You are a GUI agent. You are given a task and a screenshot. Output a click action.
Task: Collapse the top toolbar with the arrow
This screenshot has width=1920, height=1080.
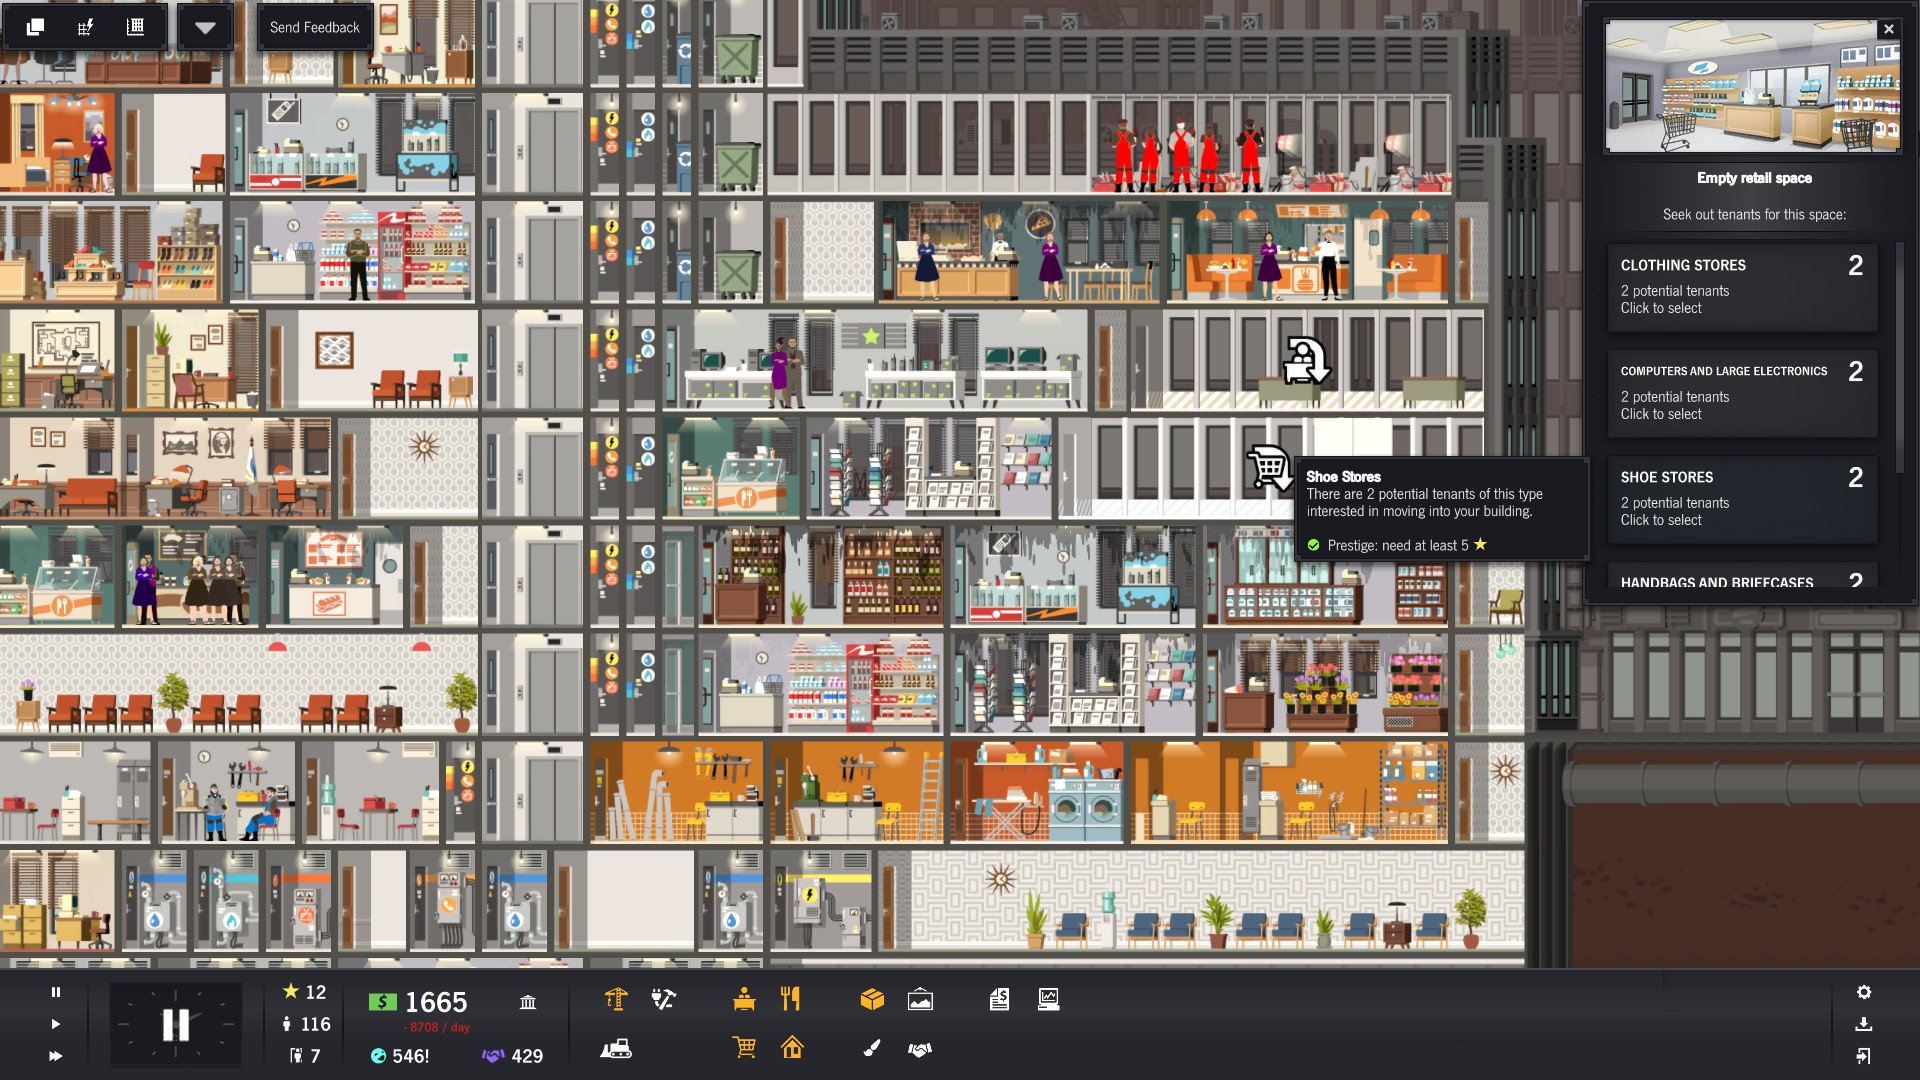pyautogui.click(x=206, y=27)
